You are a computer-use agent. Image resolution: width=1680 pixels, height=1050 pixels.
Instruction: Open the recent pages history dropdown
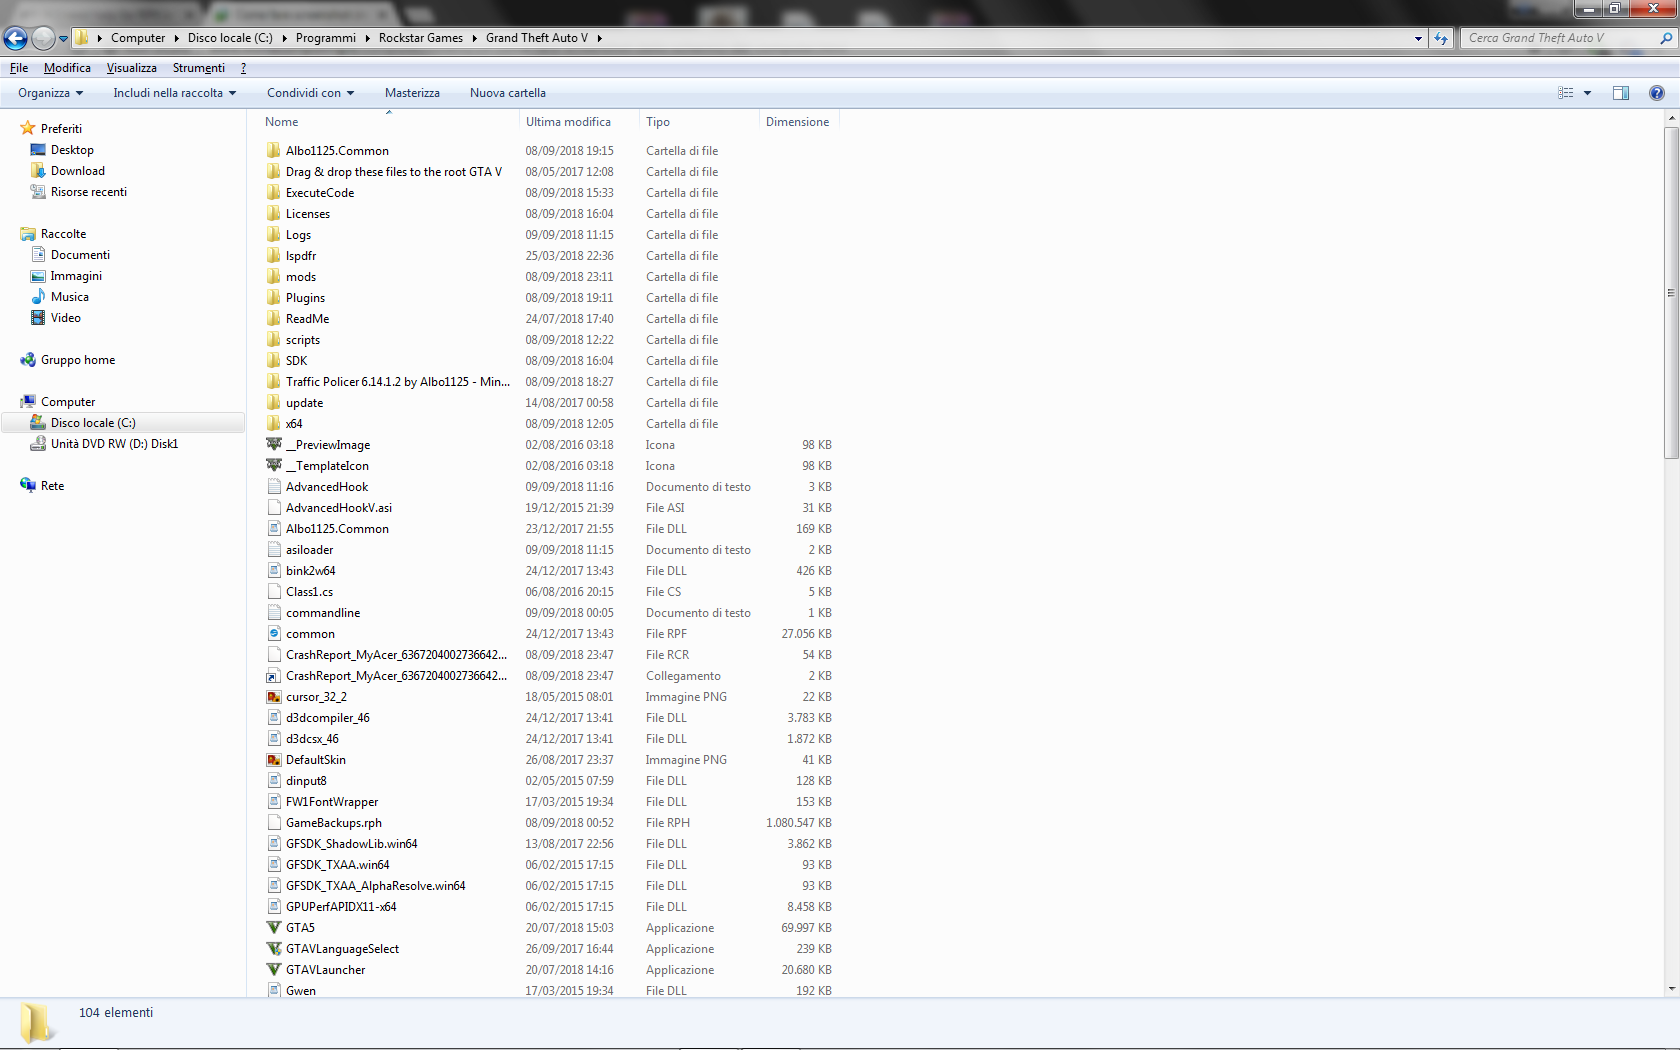63,39
